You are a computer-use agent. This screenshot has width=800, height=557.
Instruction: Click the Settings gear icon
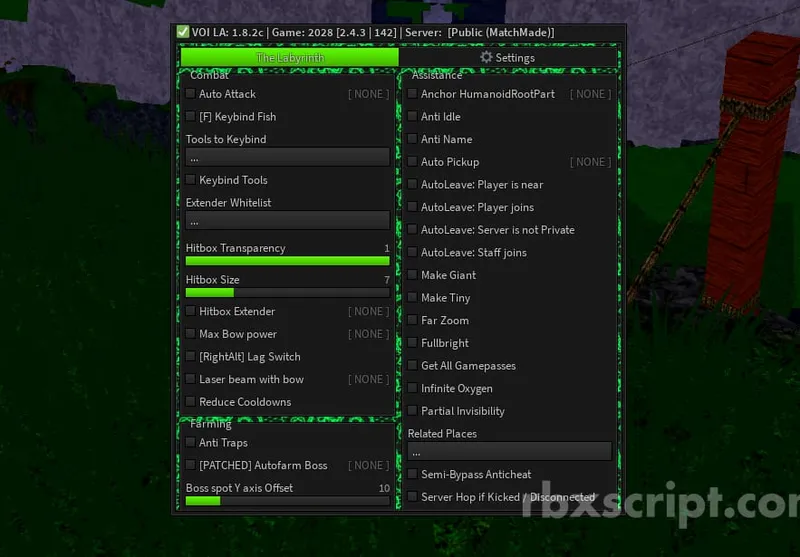486,57
